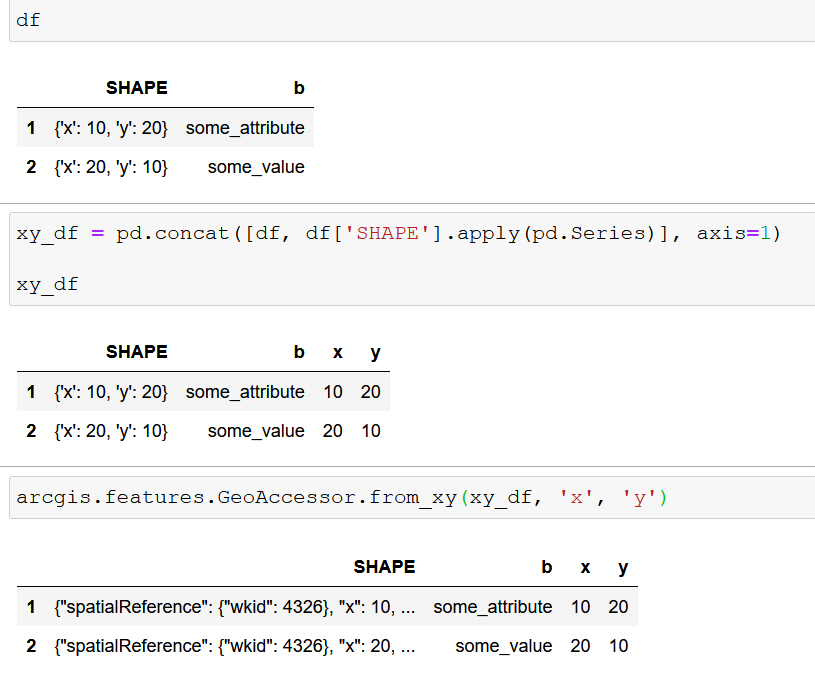Click the lone xy_df line below pd.concat

pyautogui.click(x=47, y=284)
